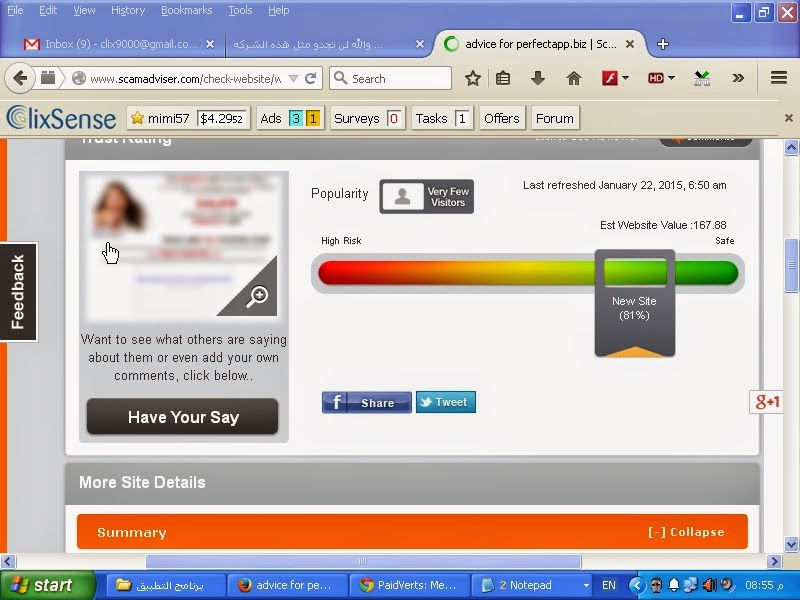Switch to the PaidVerts Chrome taskbar window
Viewport: 800px width, 600px height.
click(408, 585)
